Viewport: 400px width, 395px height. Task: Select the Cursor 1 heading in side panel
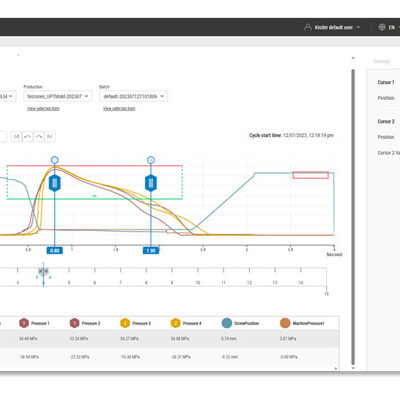tap(386, 82)
